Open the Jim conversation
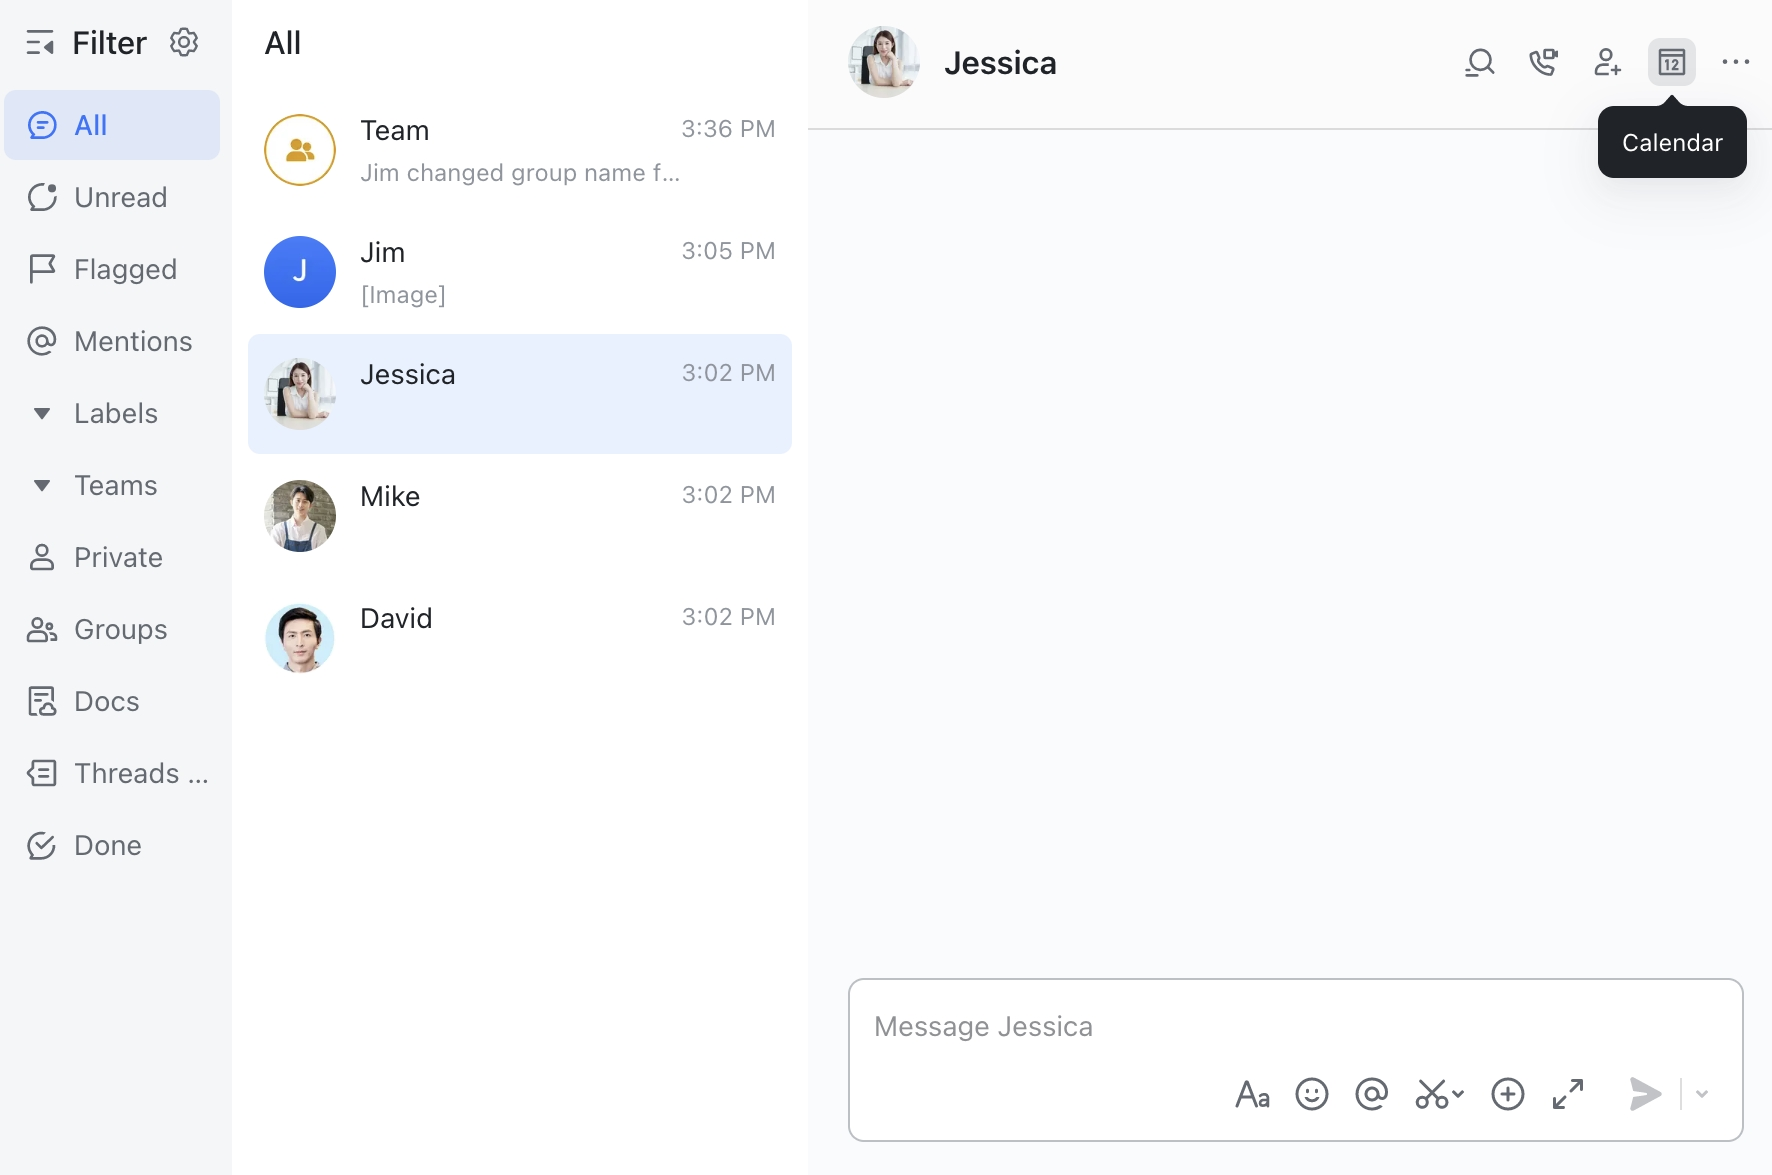 coord(520,272)
